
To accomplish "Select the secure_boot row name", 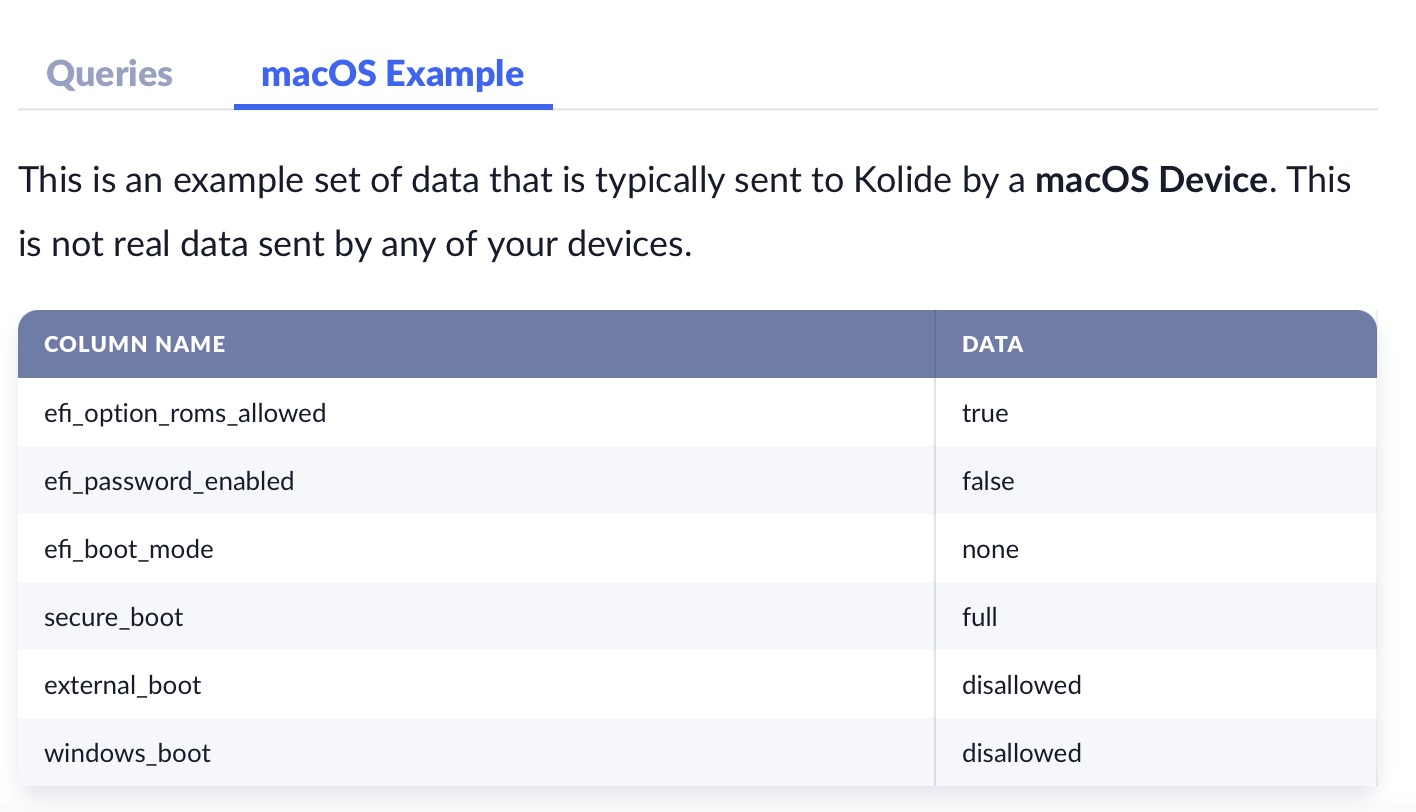I will [114, 617].
